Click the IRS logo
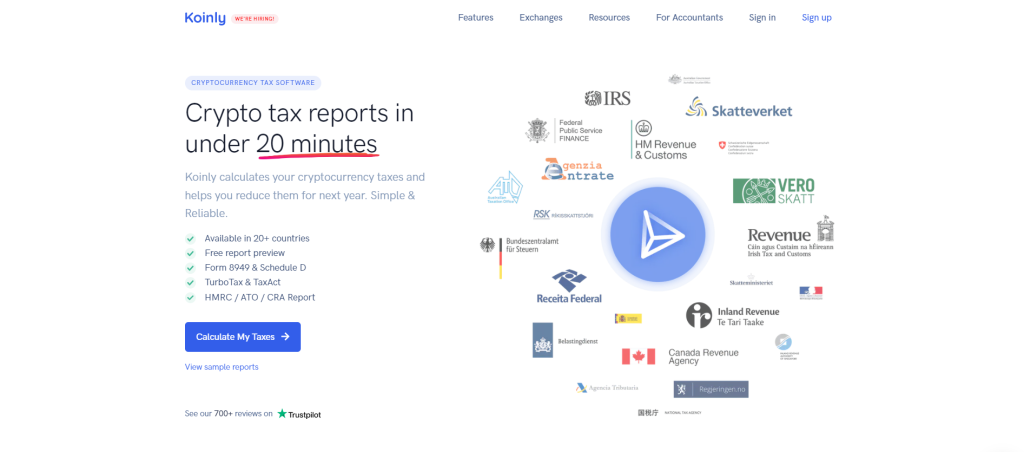 pos(607,99)
